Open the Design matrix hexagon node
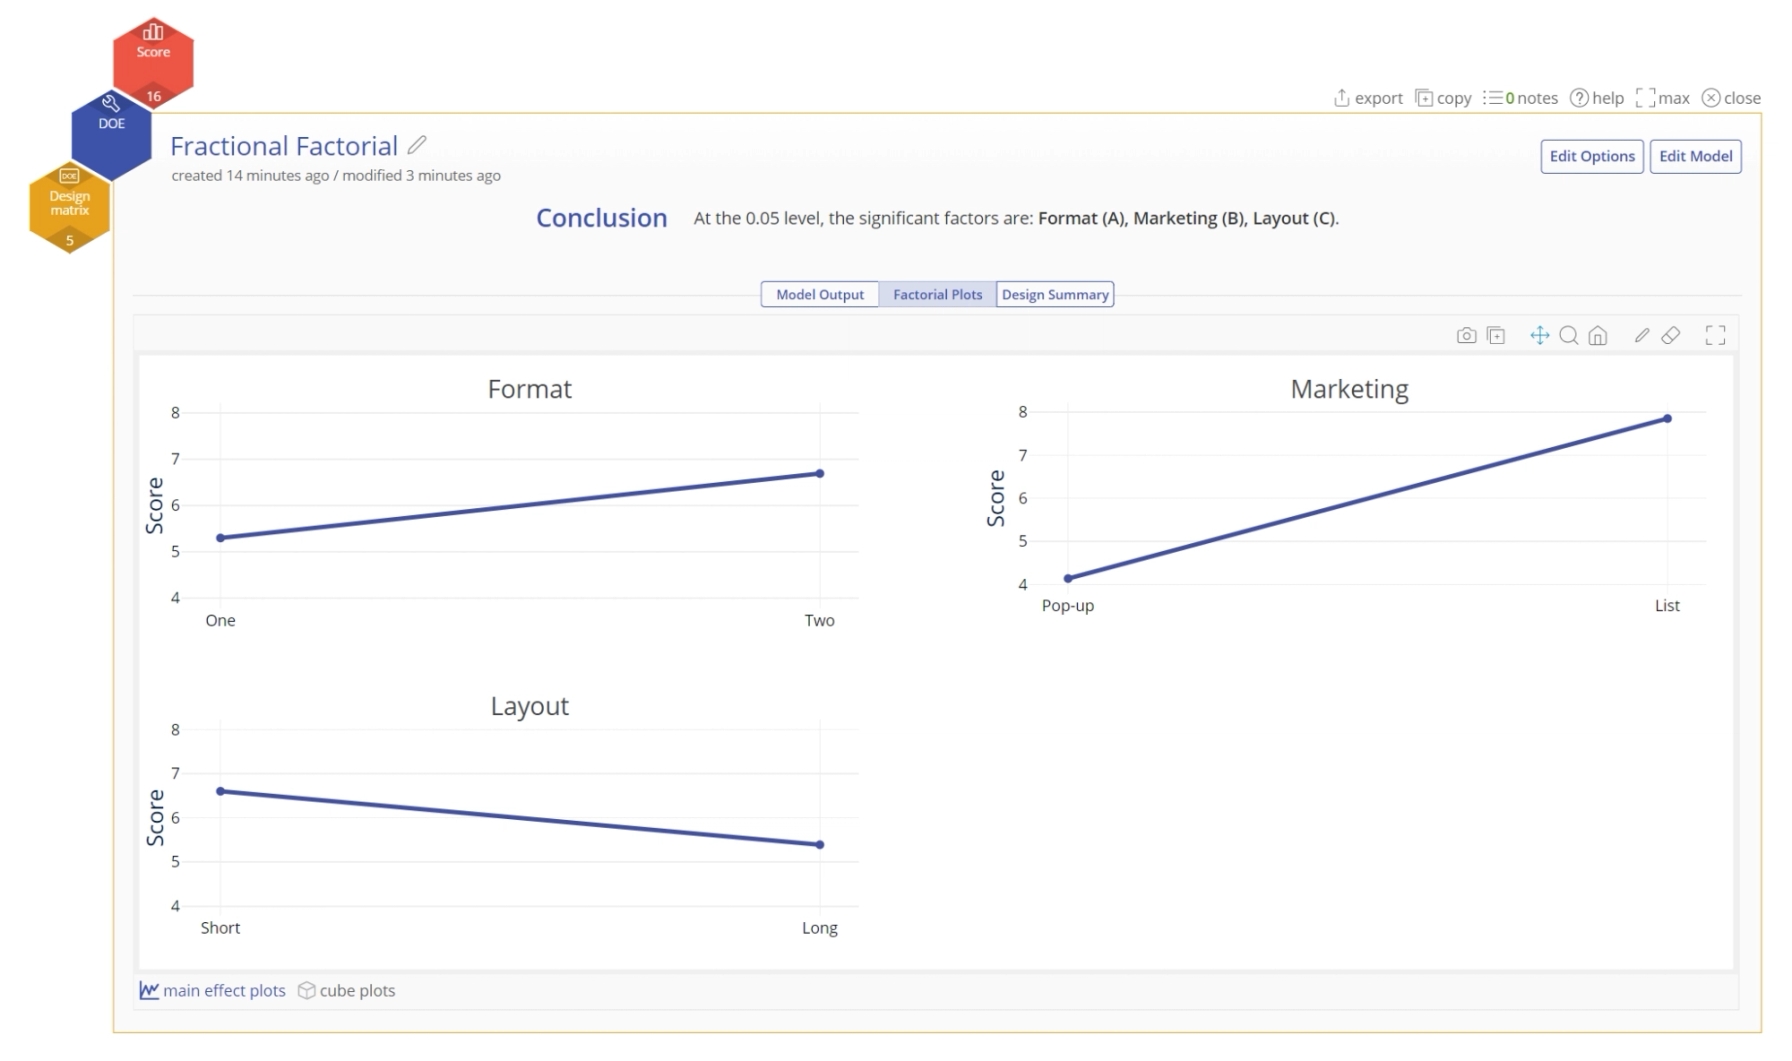This screenshot has width=1792, height=1061. pos(70,206)
